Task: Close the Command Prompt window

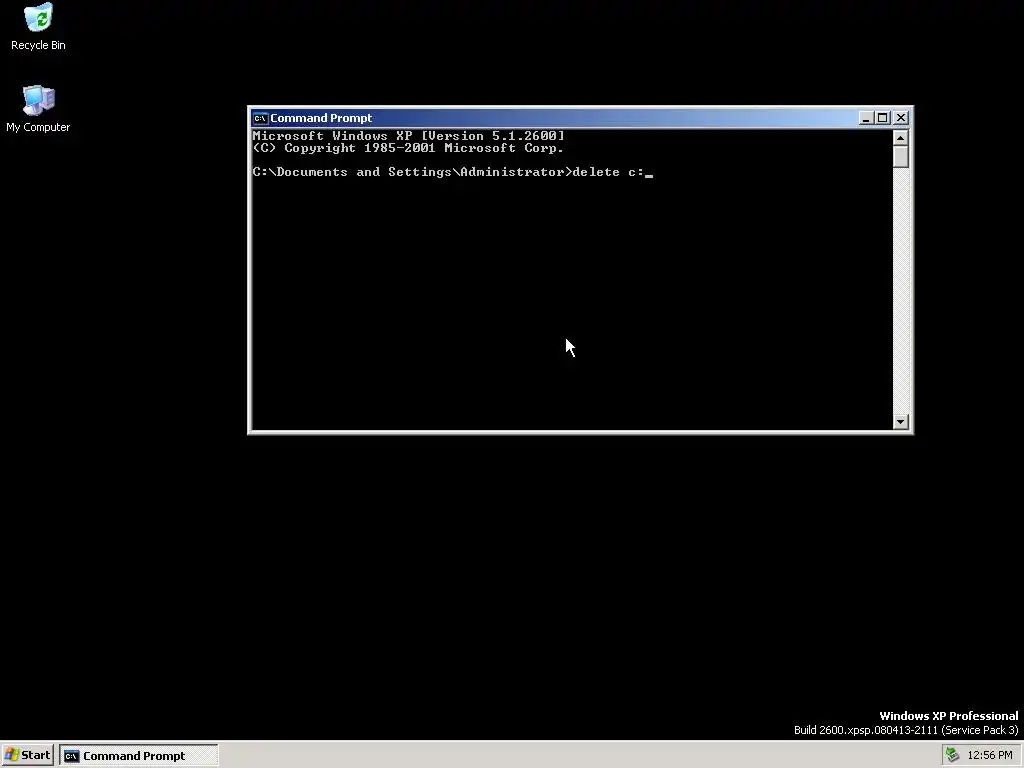Action: tap(901, 118)
